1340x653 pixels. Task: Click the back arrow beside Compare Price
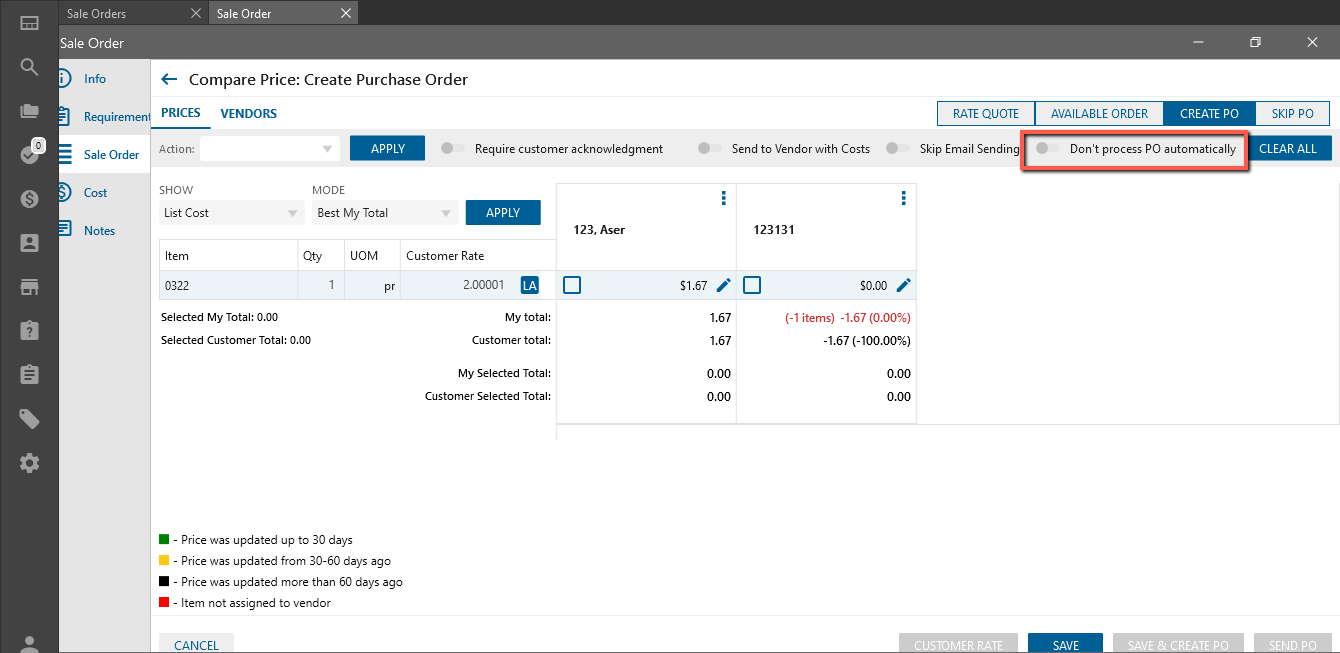pos(169,80)
